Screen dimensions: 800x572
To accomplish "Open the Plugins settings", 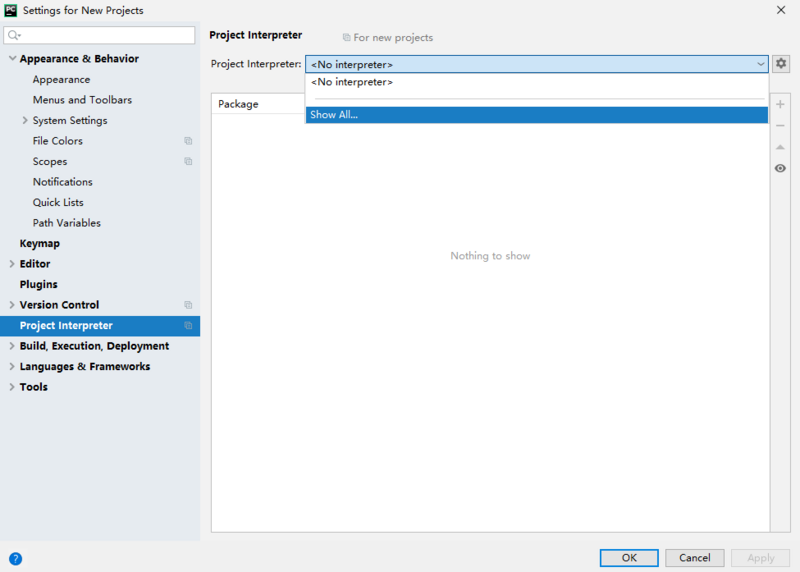I will tap(38, 284).
